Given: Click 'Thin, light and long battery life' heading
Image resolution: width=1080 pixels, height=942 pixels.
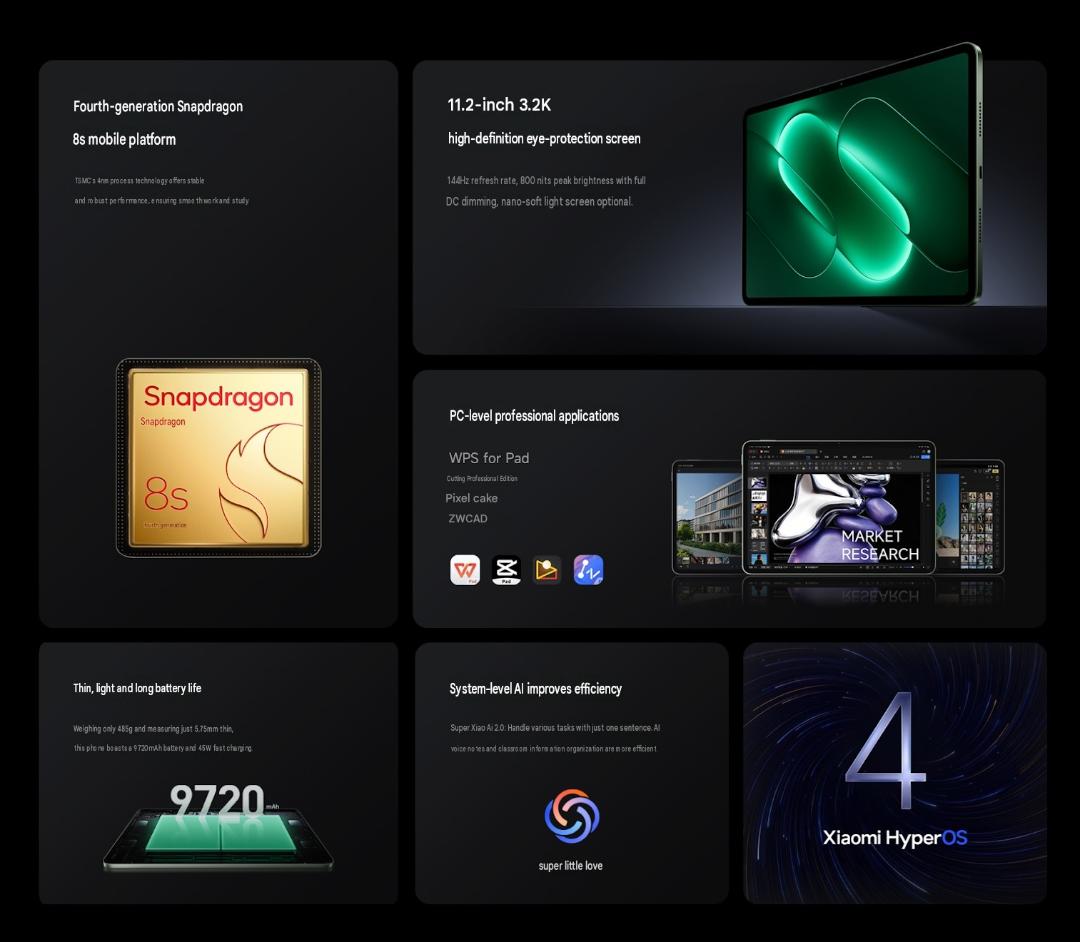Looking at the screenshot, I should 137,688.
